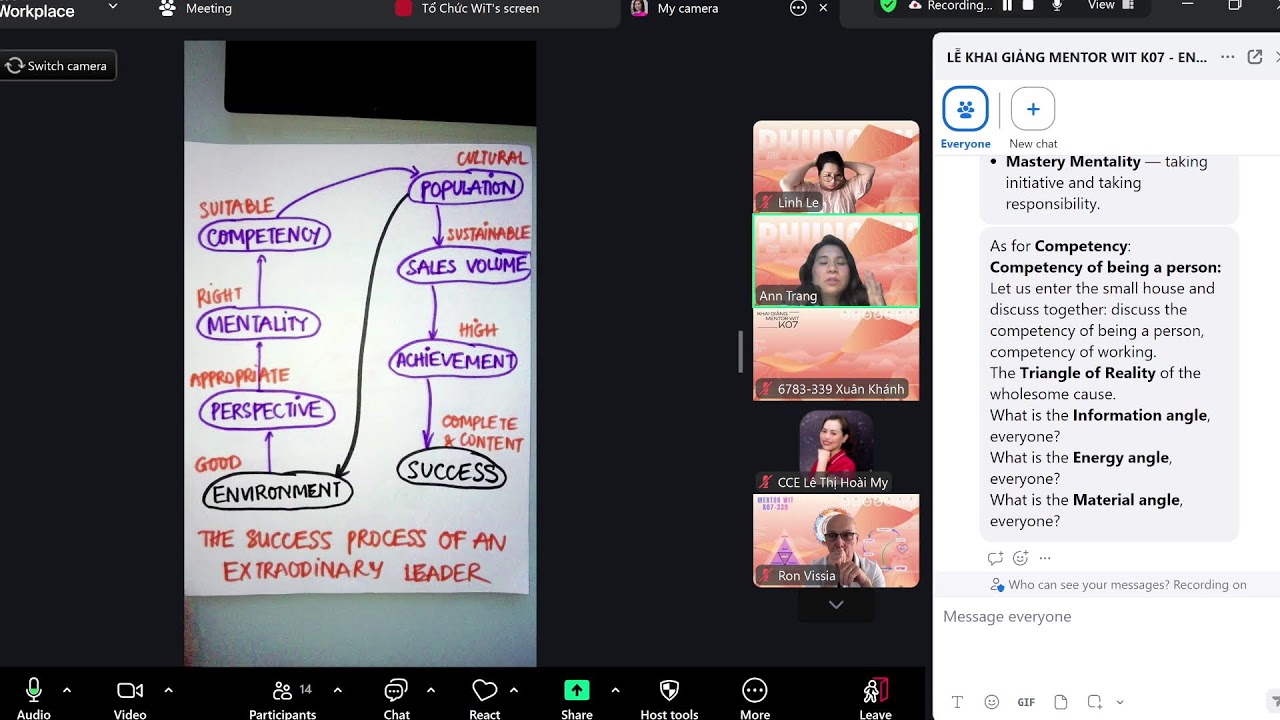Expand Participants options caret

click(338, 690)
